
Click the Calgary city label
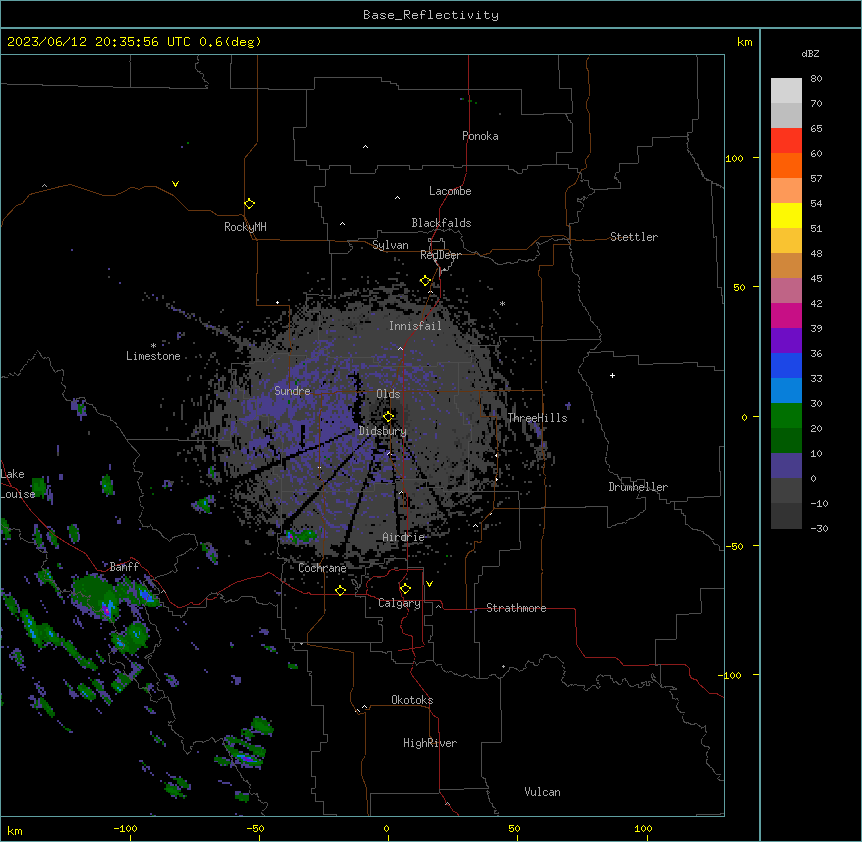399,603
